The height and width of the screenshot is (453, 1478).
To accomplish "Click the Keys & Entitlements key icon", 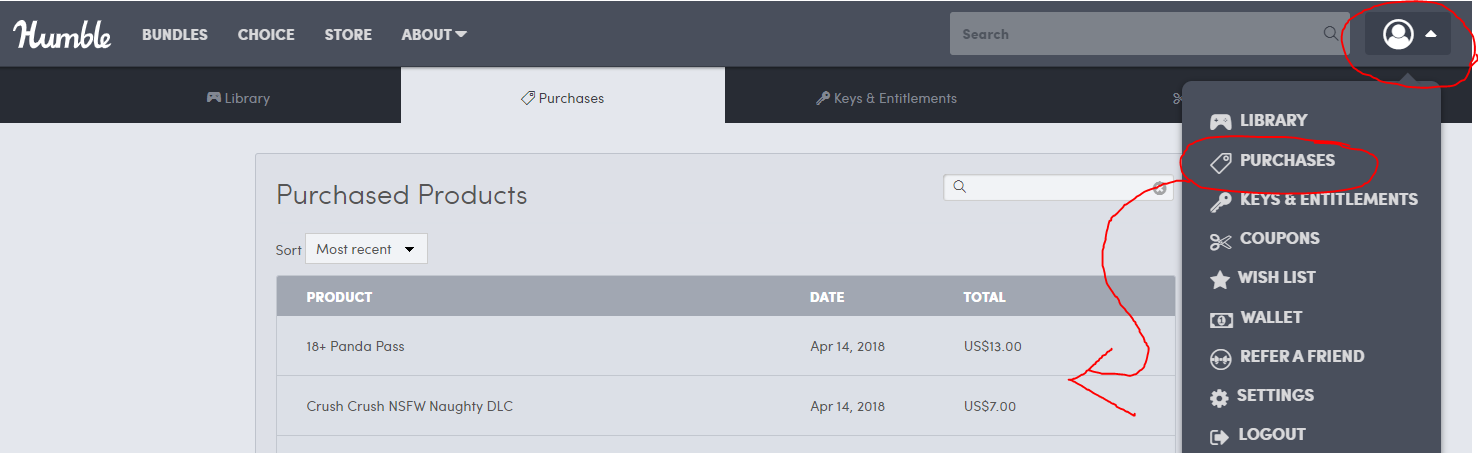I will [x=1220, y=200].
